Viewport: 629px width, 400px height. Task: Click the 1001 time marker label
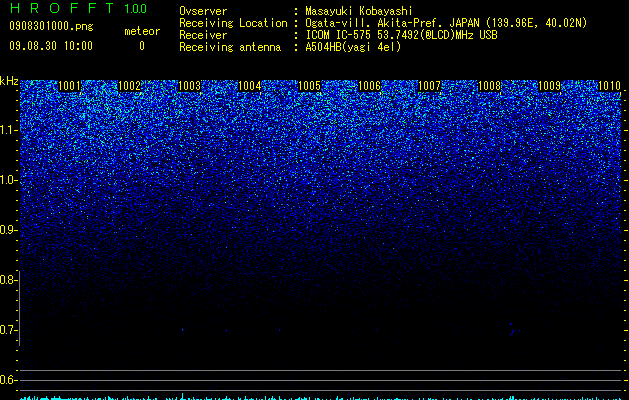[x=69, y=86]
